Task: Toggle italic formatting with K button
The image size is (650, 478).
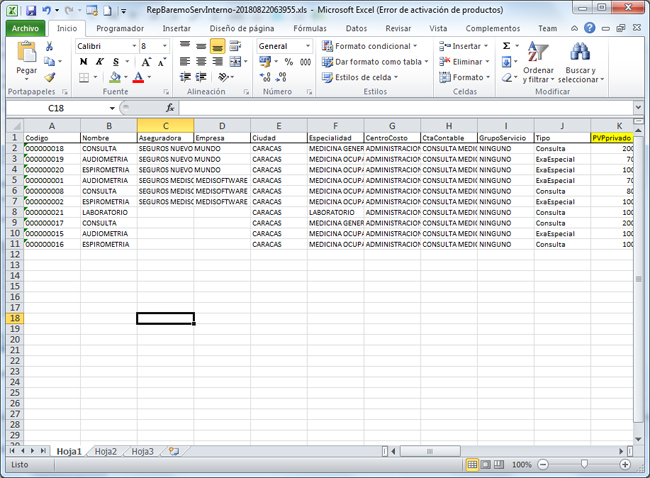Action: pyautogui.click(x=100, y=62)
